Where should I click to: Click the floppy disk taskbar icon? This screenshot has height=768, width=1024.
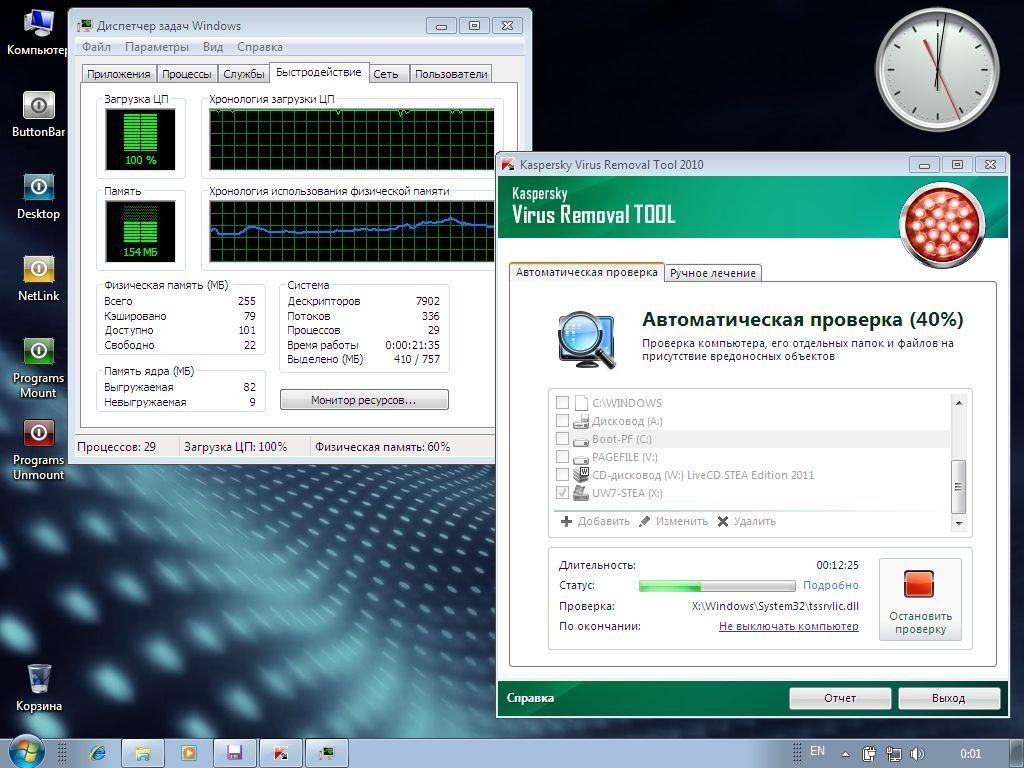point(234,753)
